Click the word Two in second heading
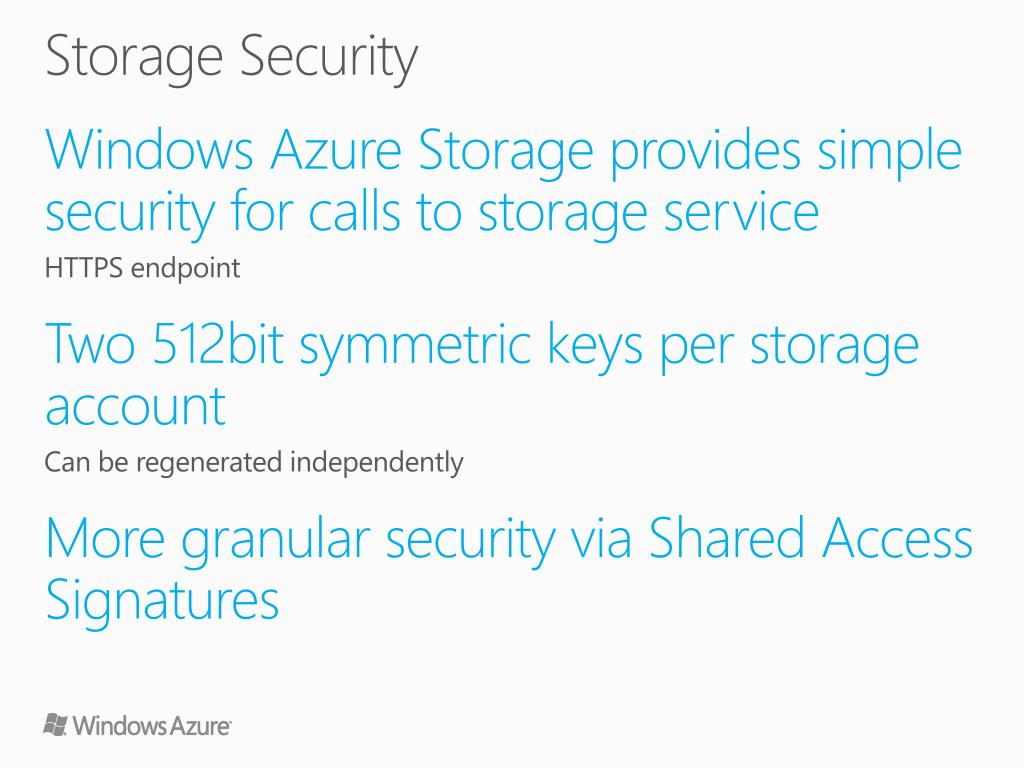 pyautogui.click(x=90, y=344)
